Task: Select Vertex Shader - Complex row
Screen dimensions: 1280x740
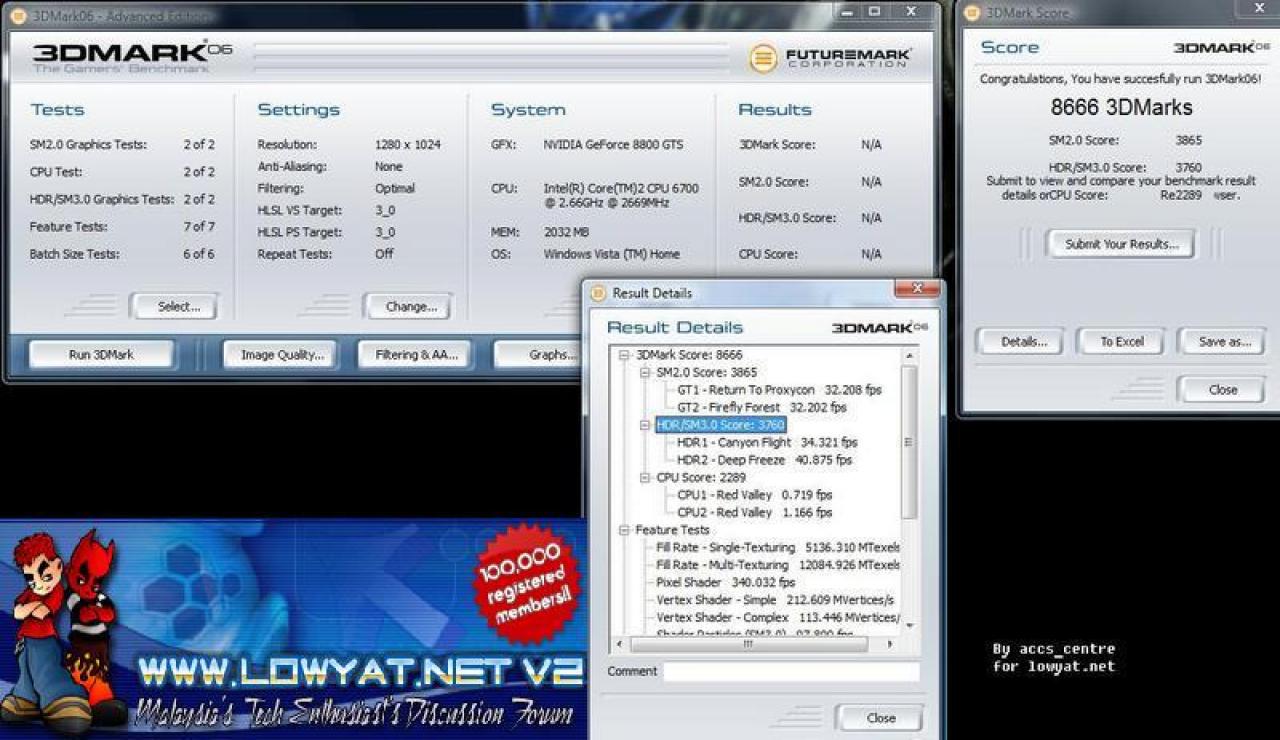Action: pyautogui.click(x=778, y=617)
